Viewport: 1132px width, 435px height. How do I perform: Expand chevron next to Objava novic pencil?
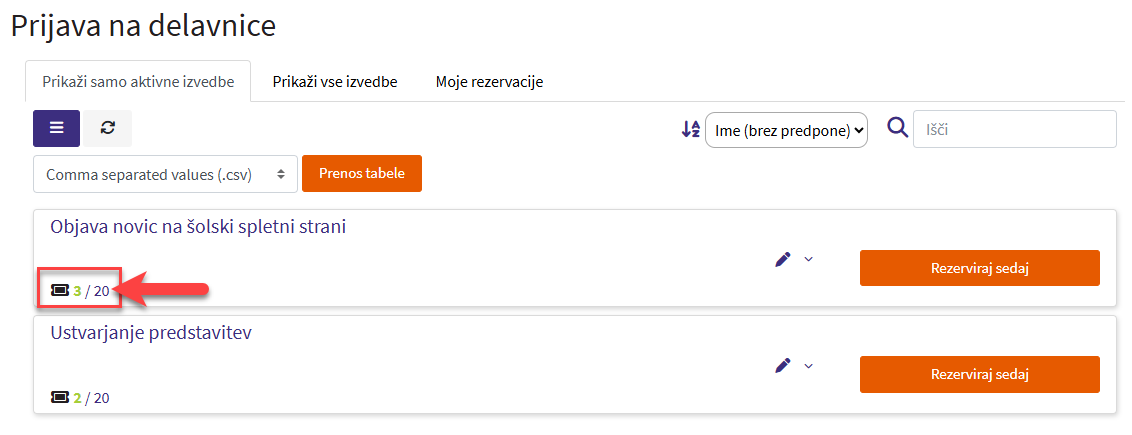click(809, 259)
